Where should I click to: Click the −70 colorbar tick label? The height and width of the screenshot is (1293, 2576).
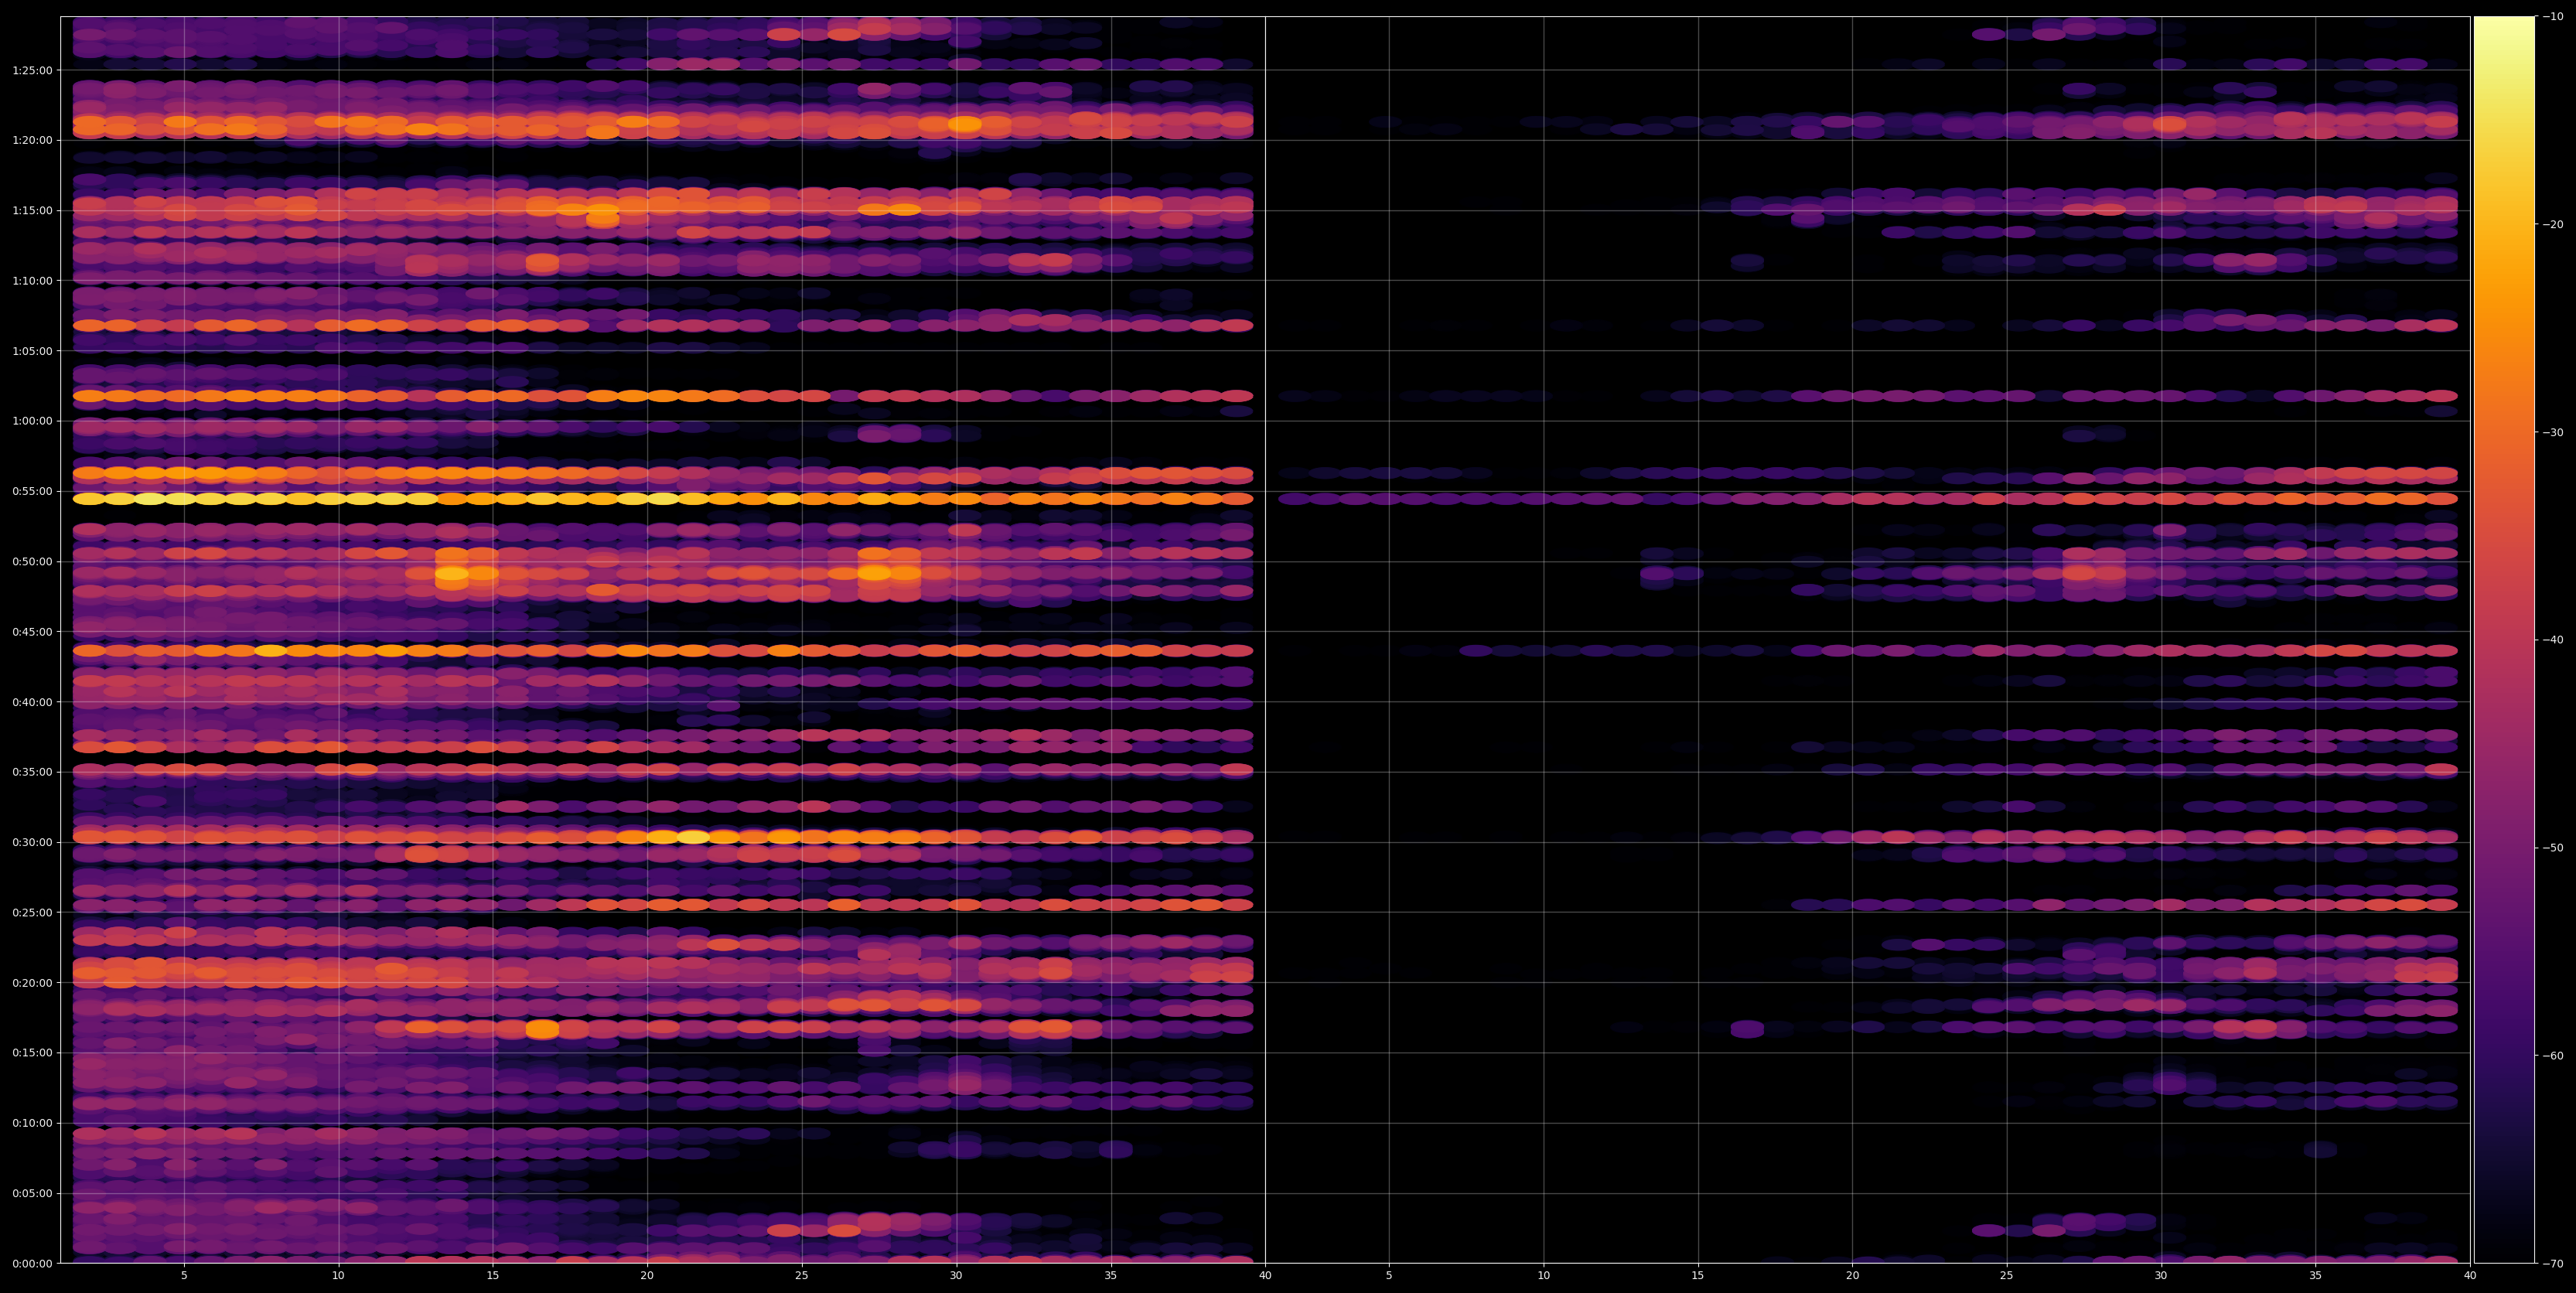pos(2553,1264)
